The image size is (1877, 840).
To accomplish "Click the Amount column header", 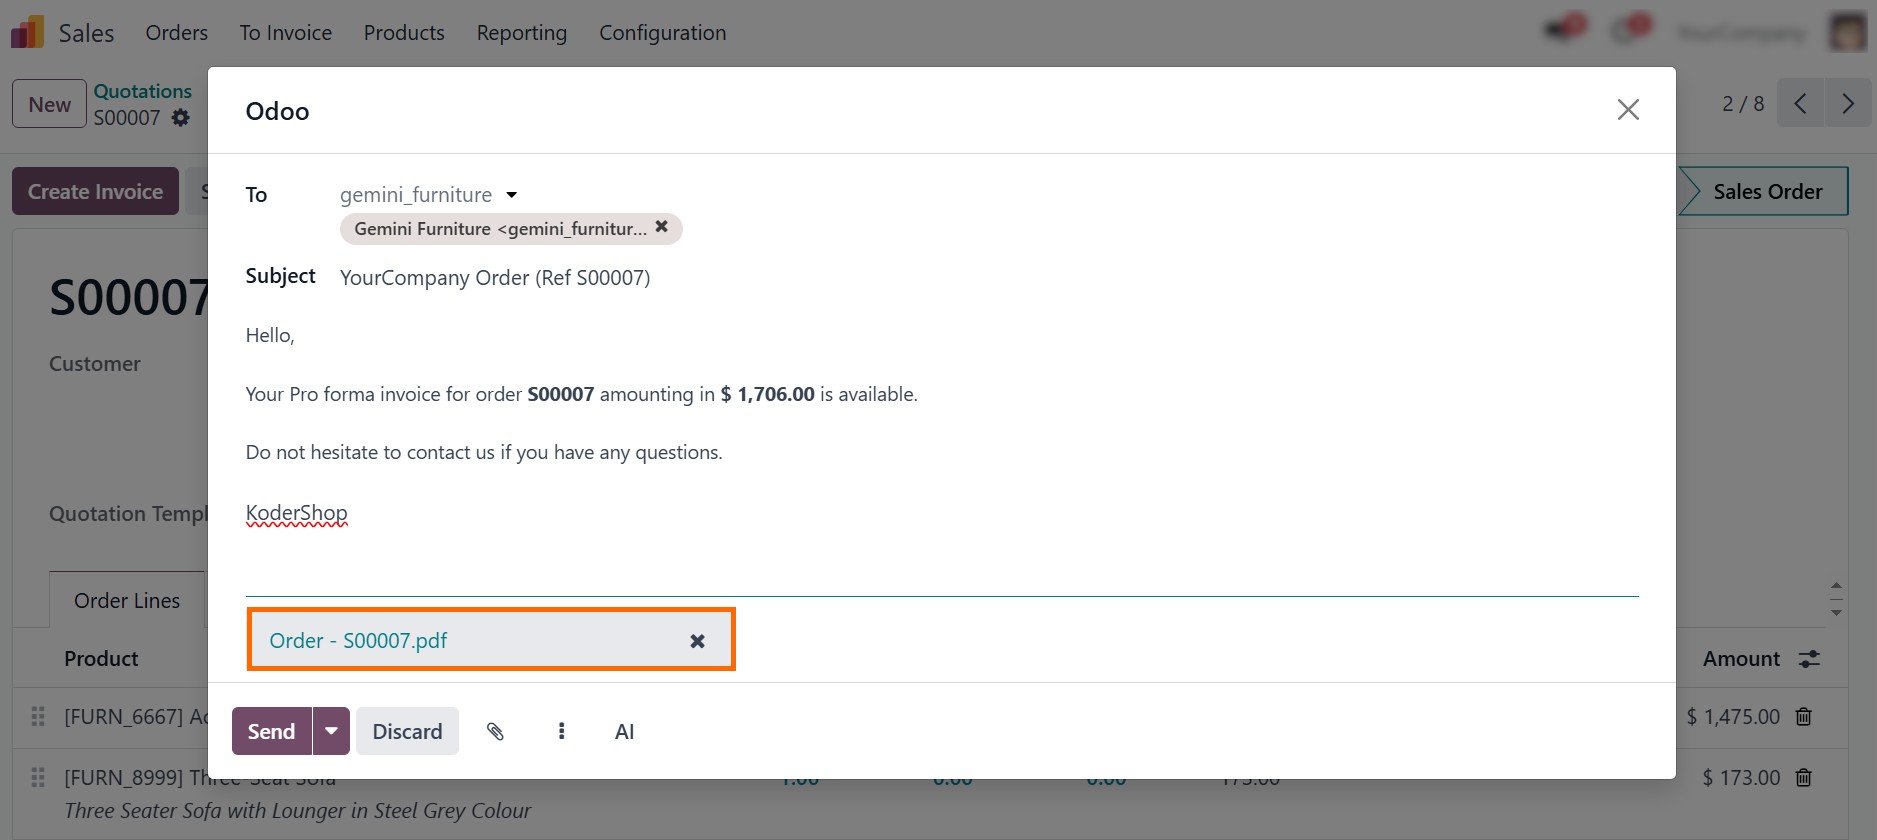I will pyautogui.click(x=1741, y=659).
